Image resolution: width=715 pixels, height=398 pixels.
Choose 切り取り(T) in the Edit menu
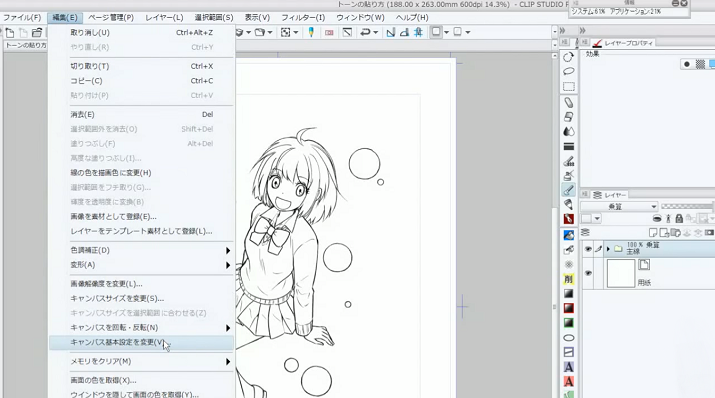coord(141,66)
